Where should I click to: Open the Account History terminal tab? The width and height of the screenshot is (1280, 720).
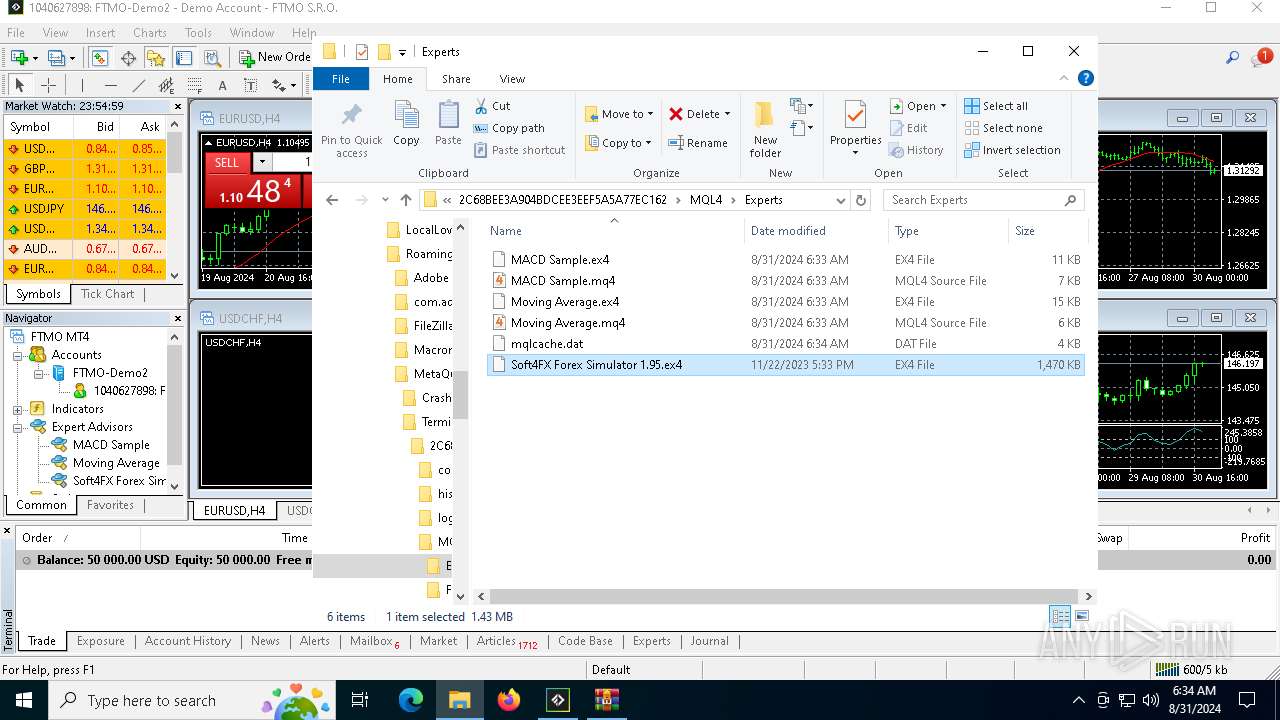pos(188,641)
